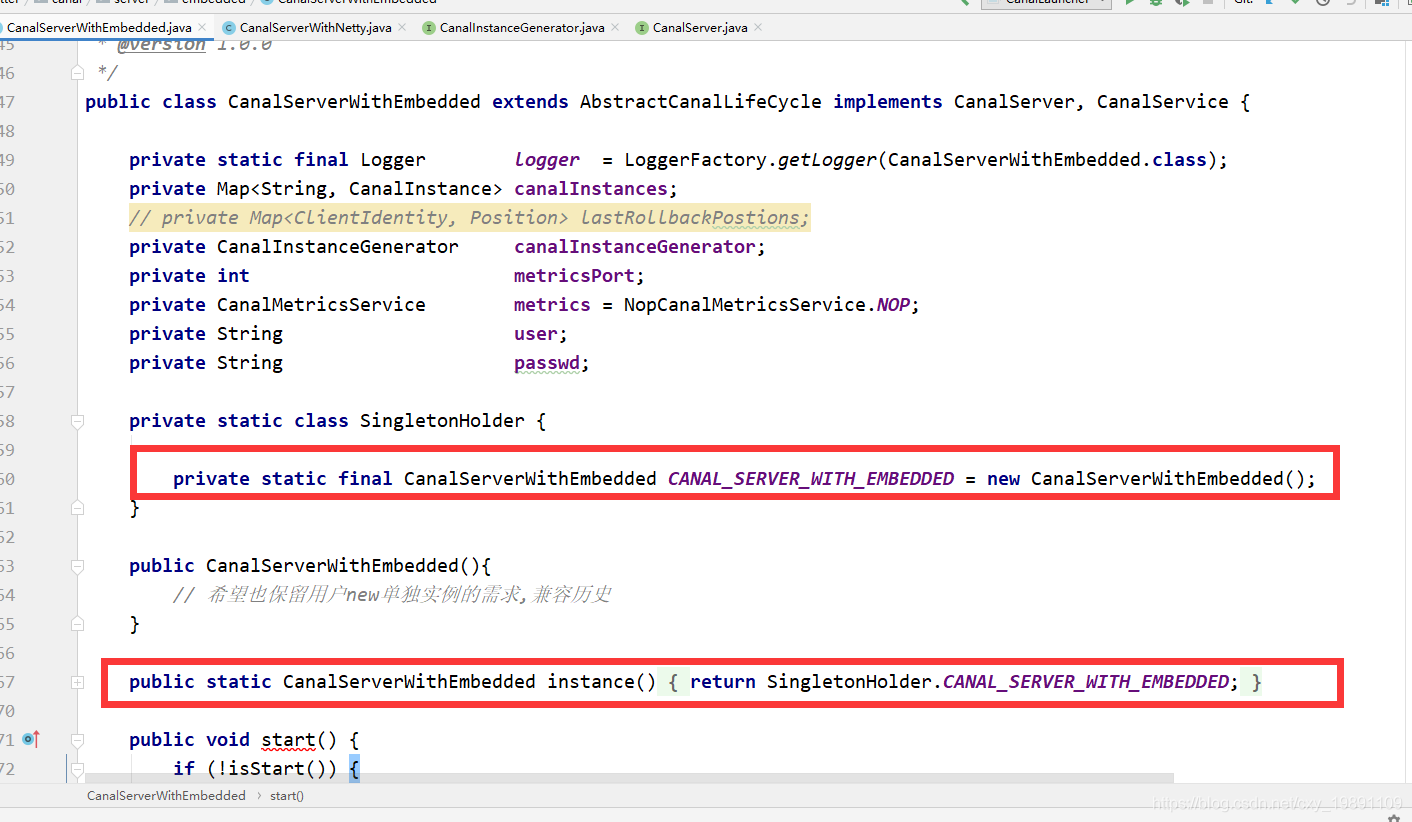Click the Chinese comment inside the constructor
Screen dimensions: 1412x822
[x=391, y=595]
